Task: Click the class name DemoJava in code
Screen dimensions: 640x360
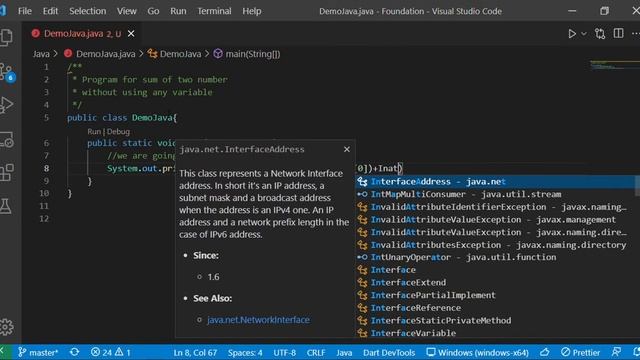Action: [x=152, y=118]
